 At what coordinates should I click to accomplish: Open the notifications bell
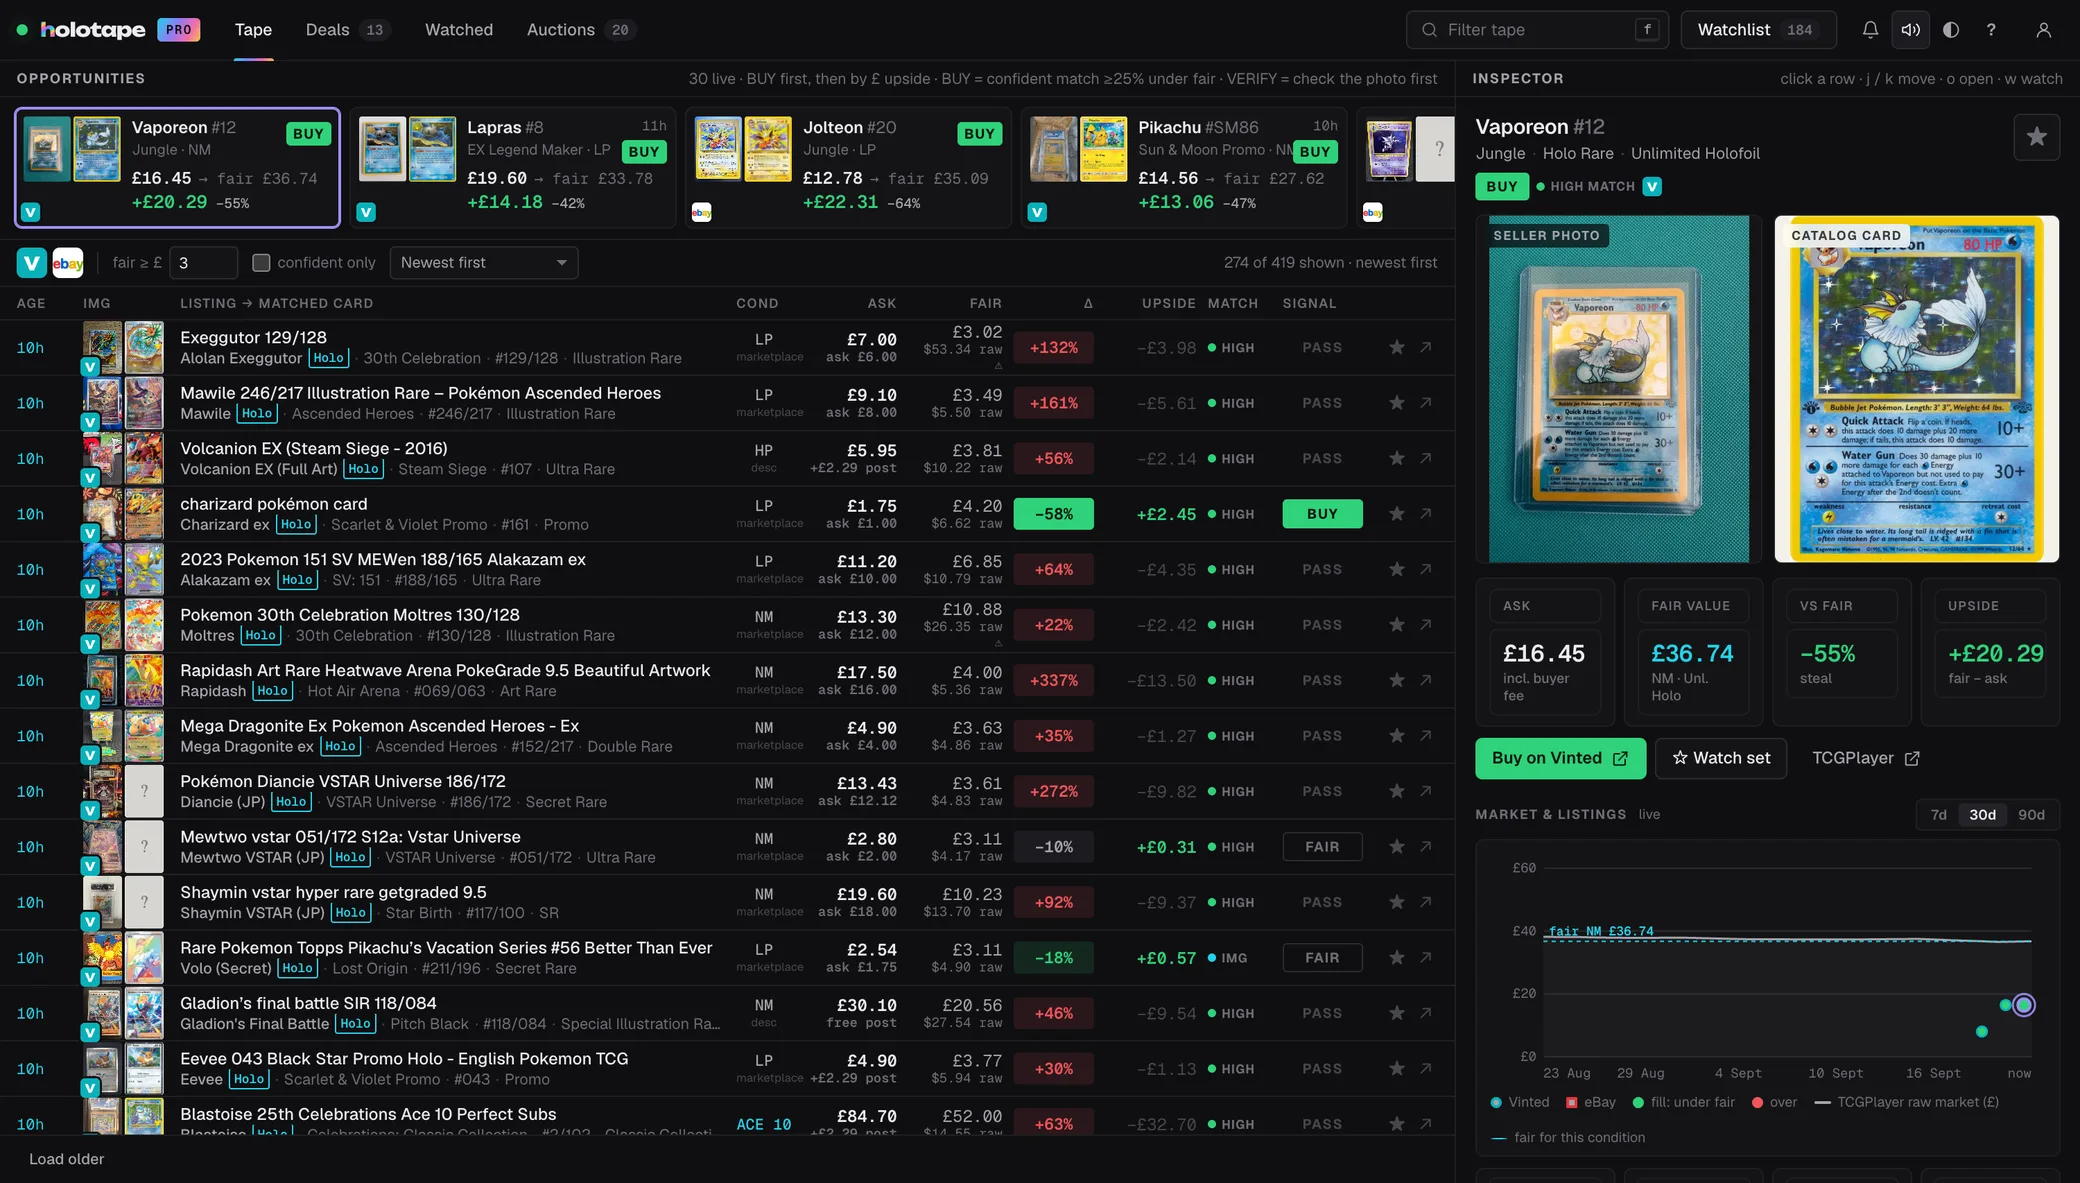pyautogui.click(x=1870, y=30)
